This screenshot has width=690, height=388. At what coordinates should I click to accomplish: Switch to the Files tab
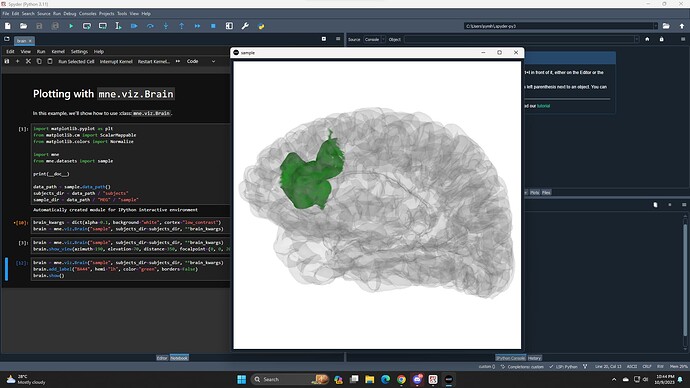[546, 193]
